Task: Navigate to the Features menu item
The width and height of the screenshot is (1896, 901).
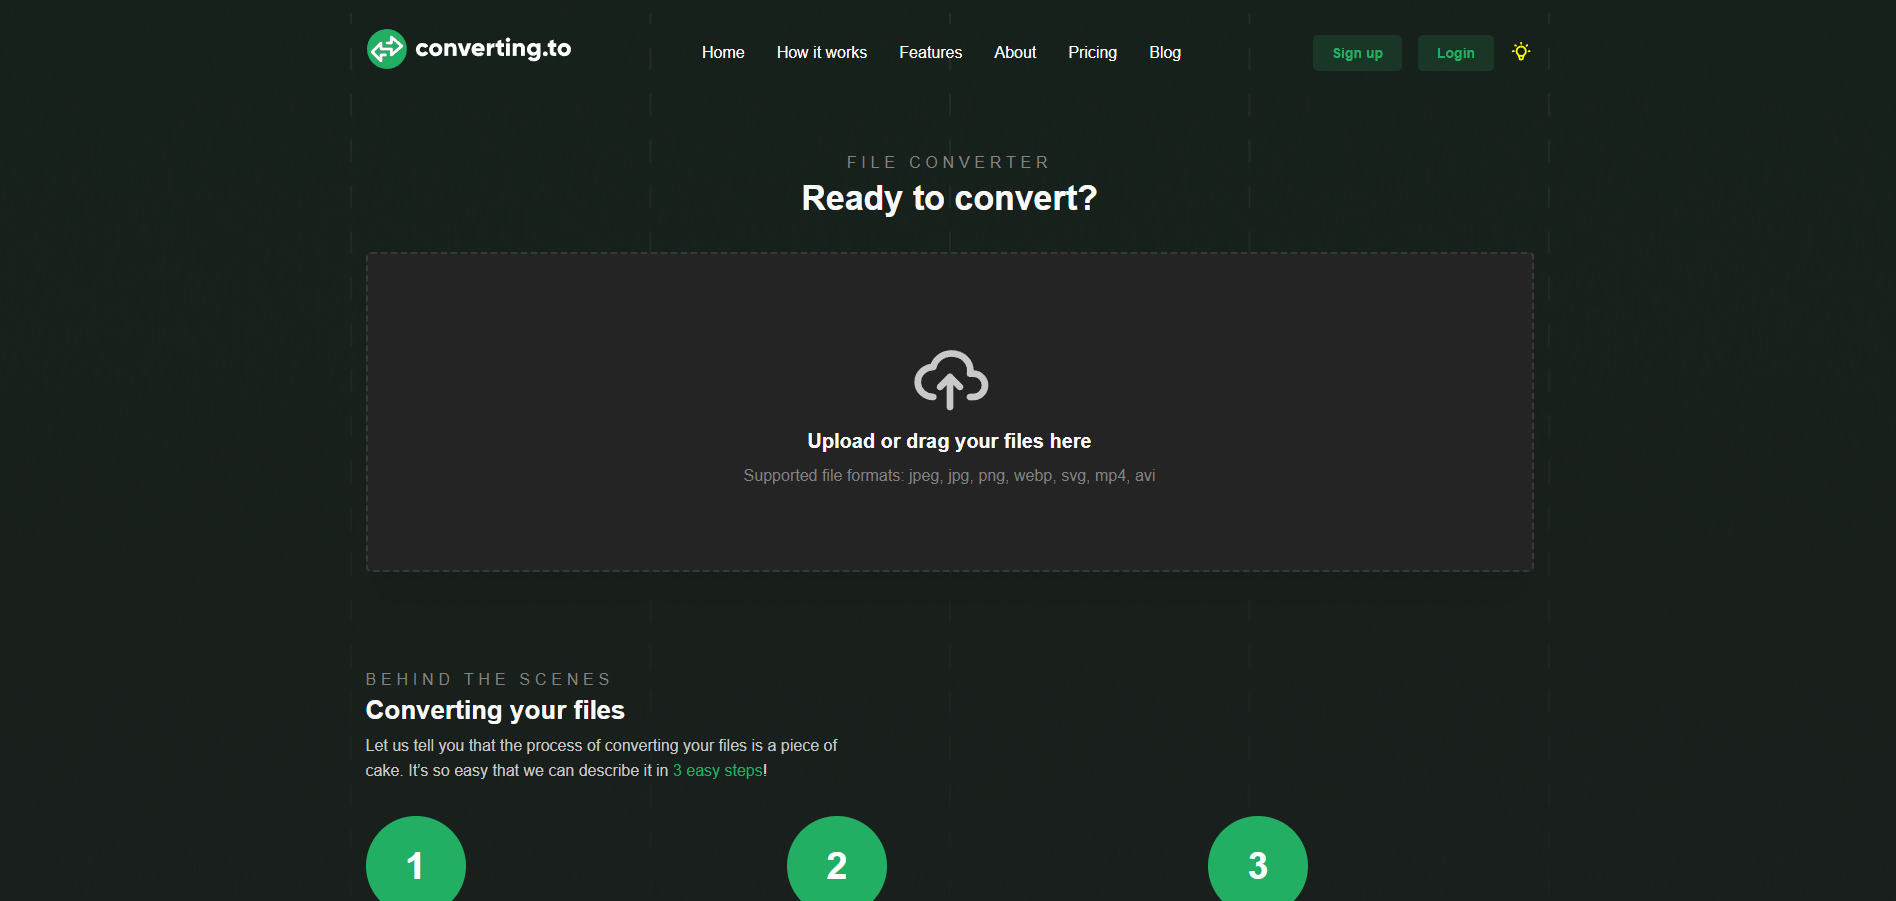Action: [930, 53]
